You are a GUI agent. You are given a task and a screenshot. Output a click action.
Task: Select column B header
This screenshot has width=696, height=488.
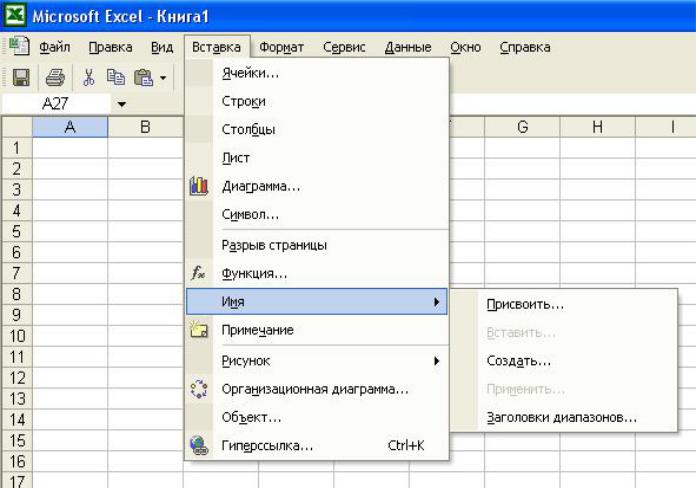pyautogui.click(x=145, y=127)
